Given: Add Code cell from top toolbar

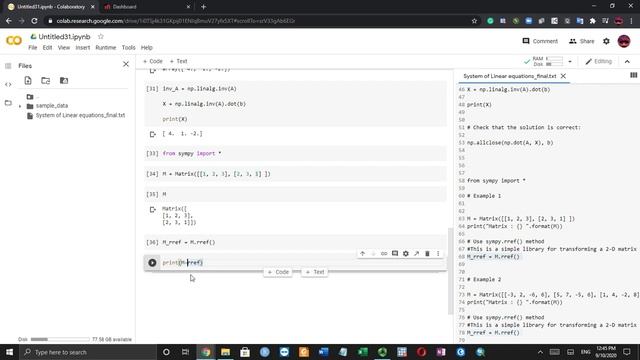Looking at the screenshot, I should 153,61.
